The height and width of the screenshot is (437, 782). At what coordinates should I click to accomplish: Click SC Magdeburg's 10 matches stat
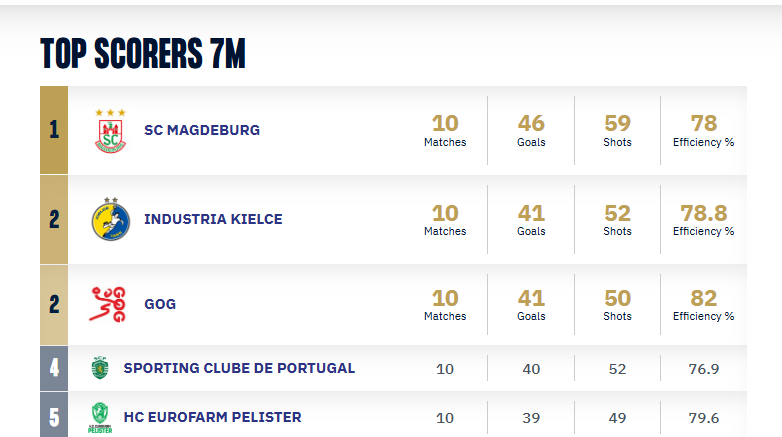coord(445,124)
